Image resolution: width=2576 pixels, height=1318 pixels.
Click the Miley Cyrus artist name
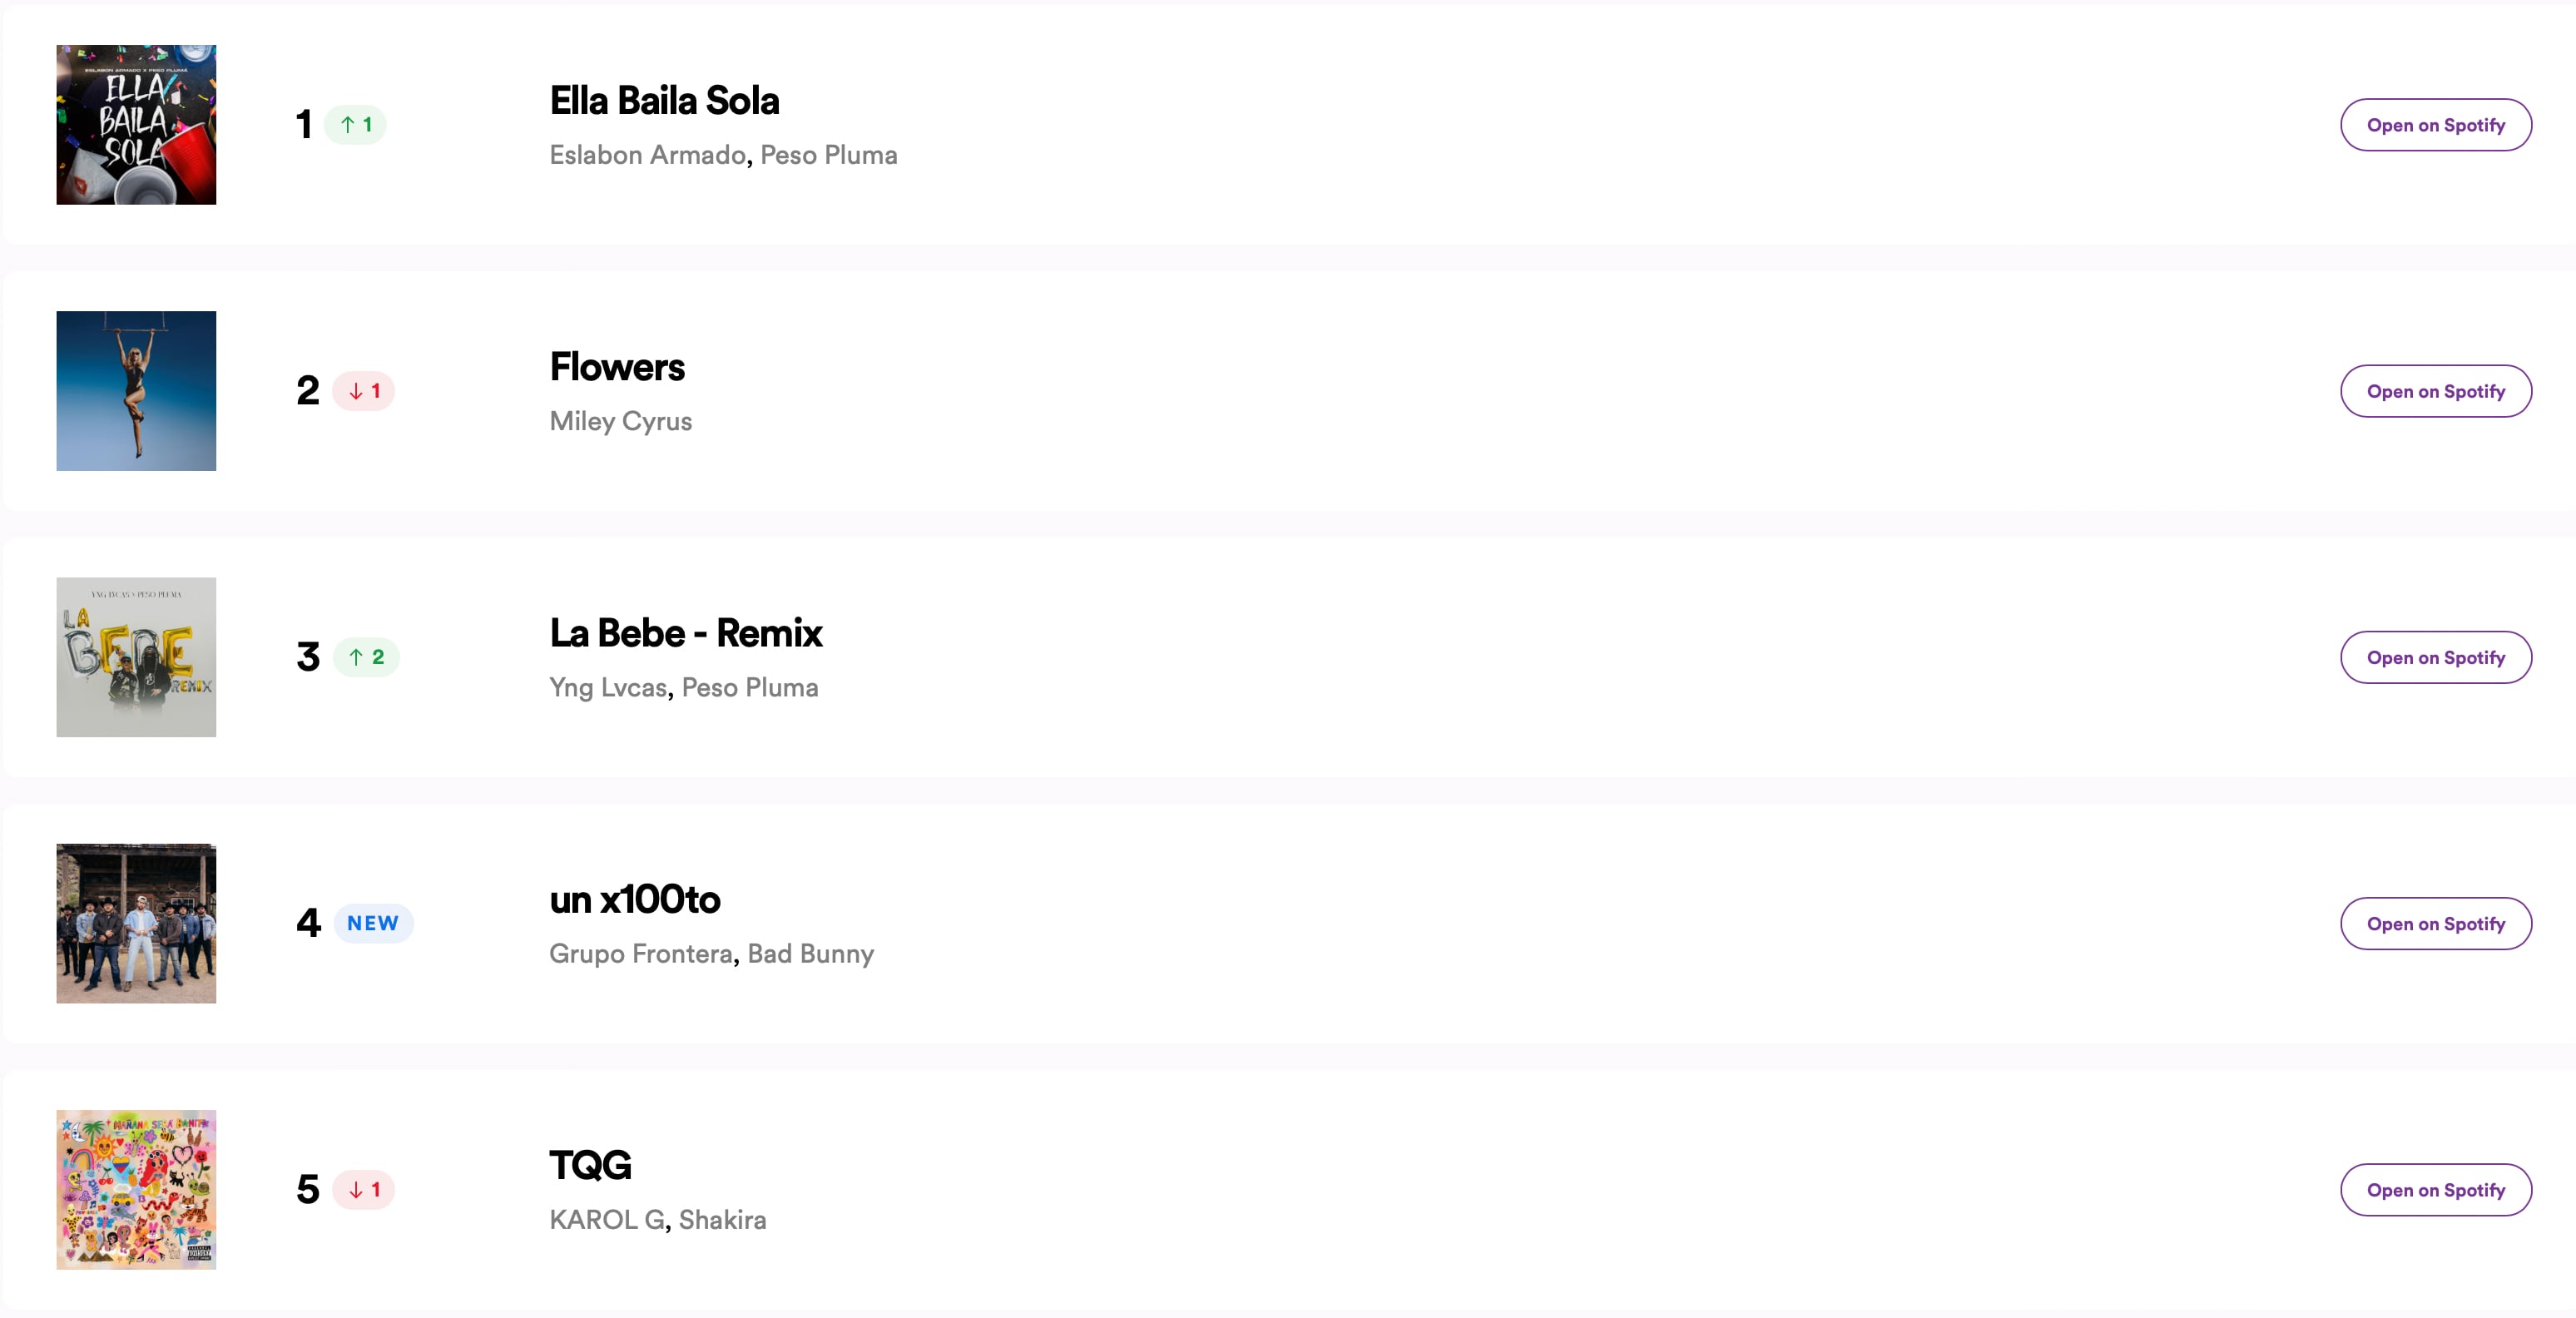tap(620, 421)
